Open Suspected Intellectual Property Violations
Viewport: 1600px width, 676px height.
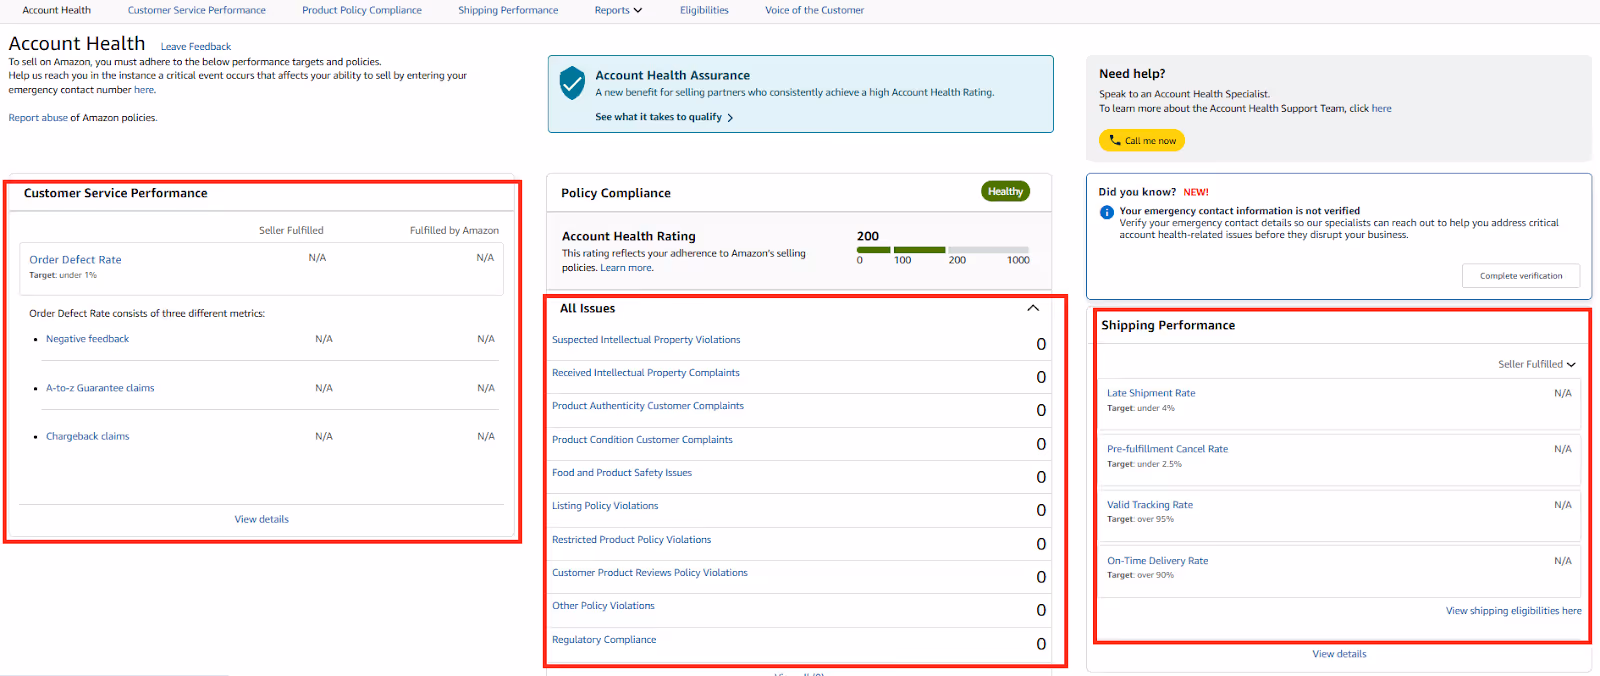[646, 340]
